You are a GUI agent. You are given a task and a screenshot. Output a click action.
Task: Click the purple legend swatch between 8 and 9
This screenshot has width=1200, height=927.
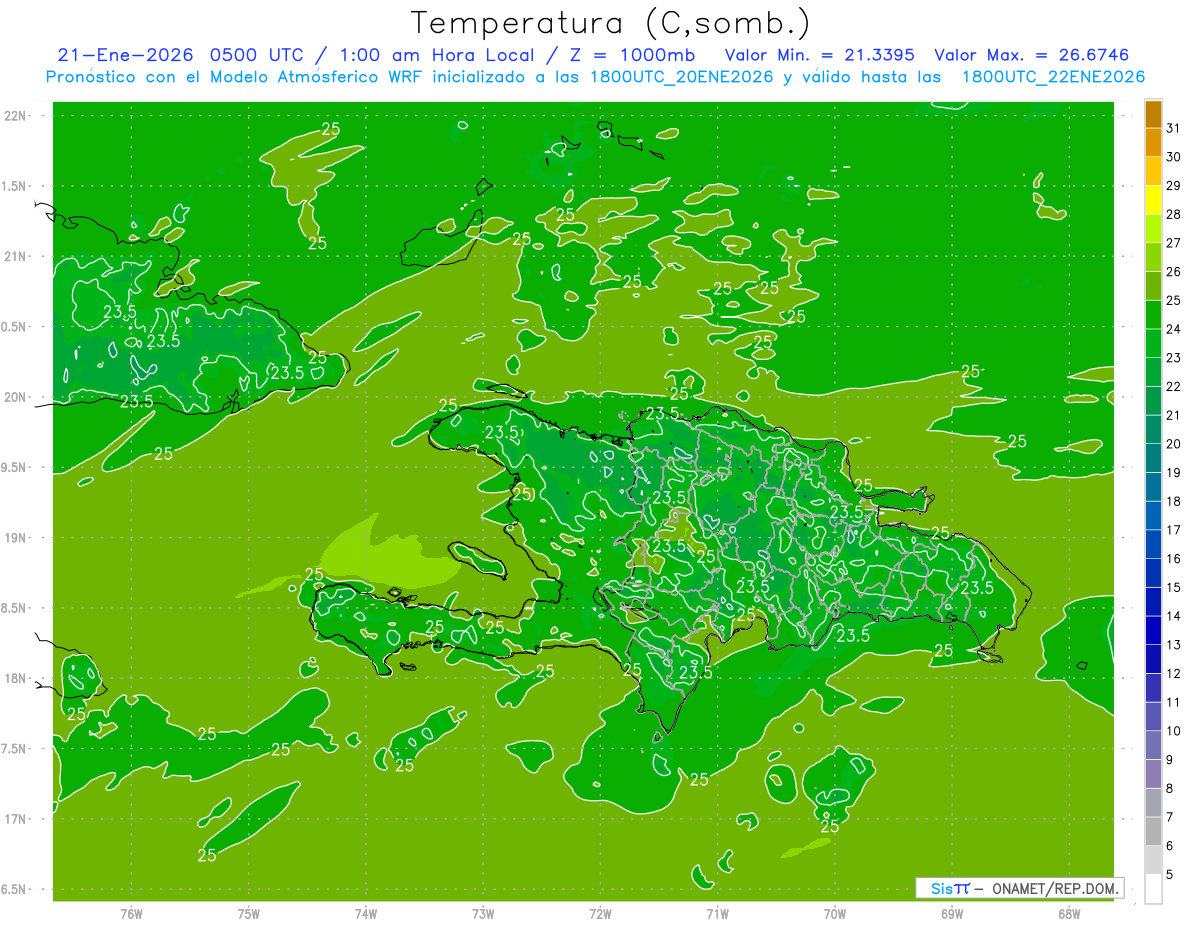tap(1153, 774)
